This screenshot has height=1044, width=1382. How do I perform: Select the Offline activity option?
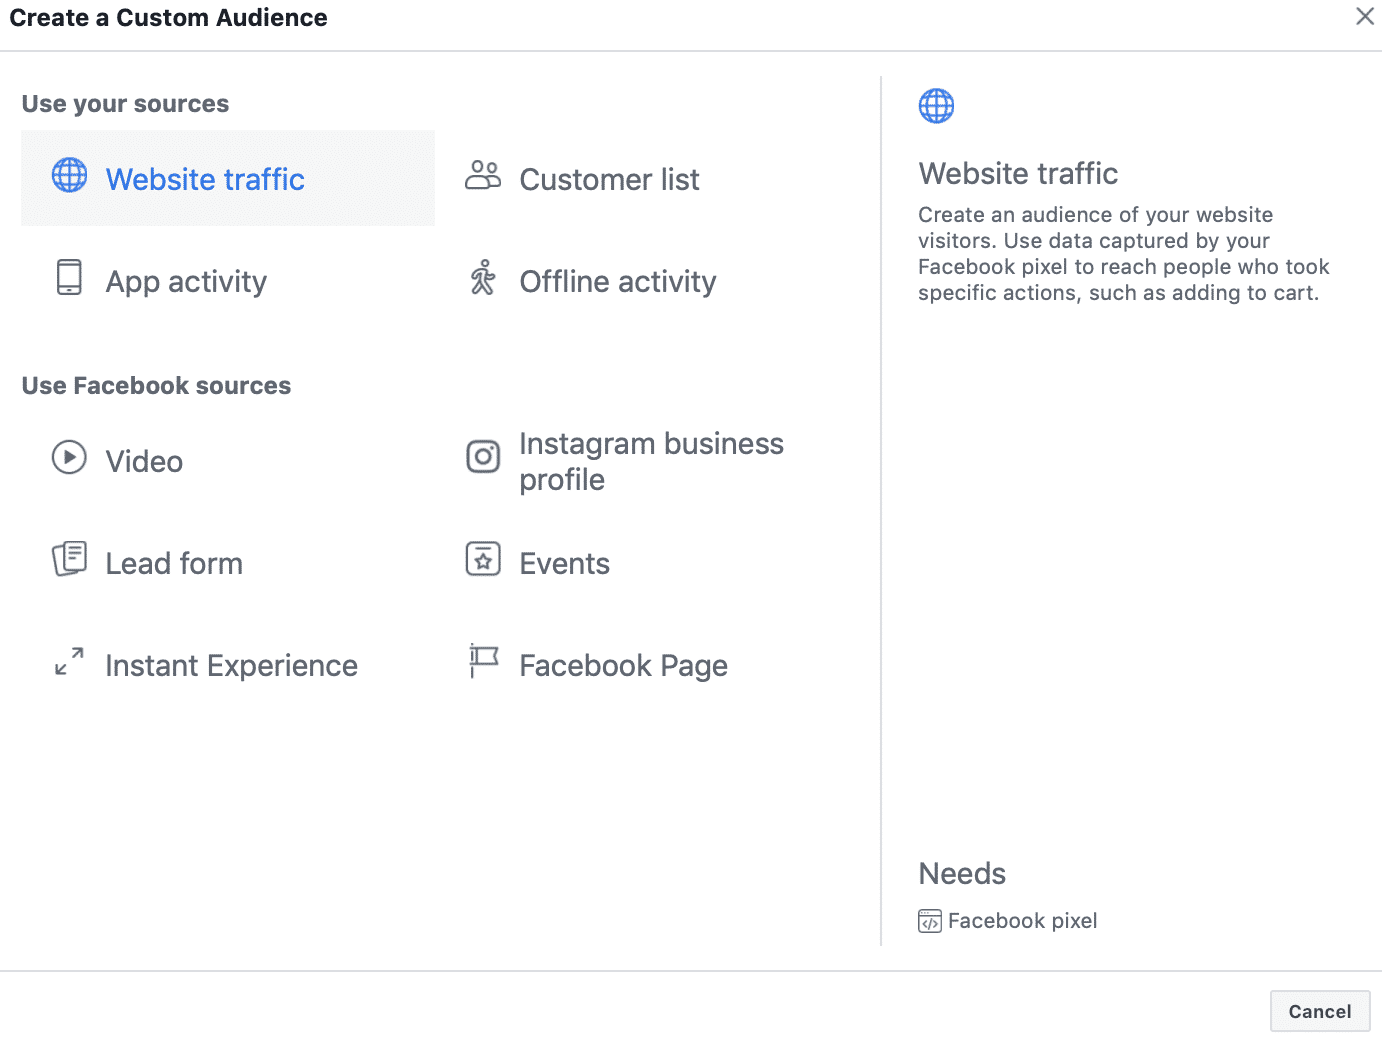(x=618, y=282)
